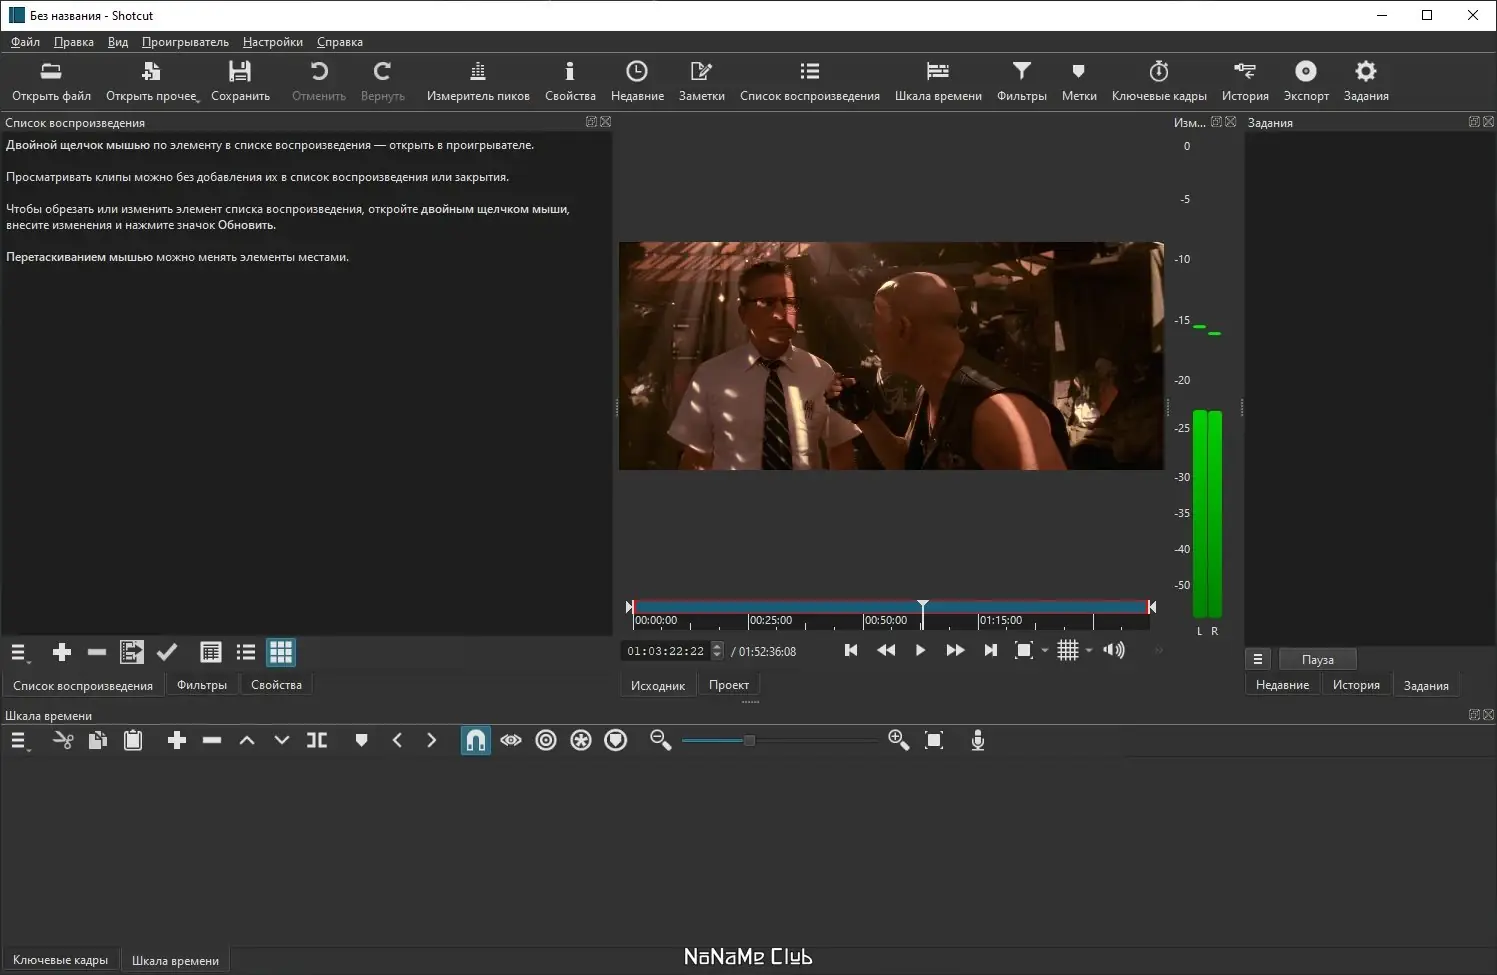Click the timecode field showing 01:03:22:22
This screenshot has height=975, width=1497.
666,651
